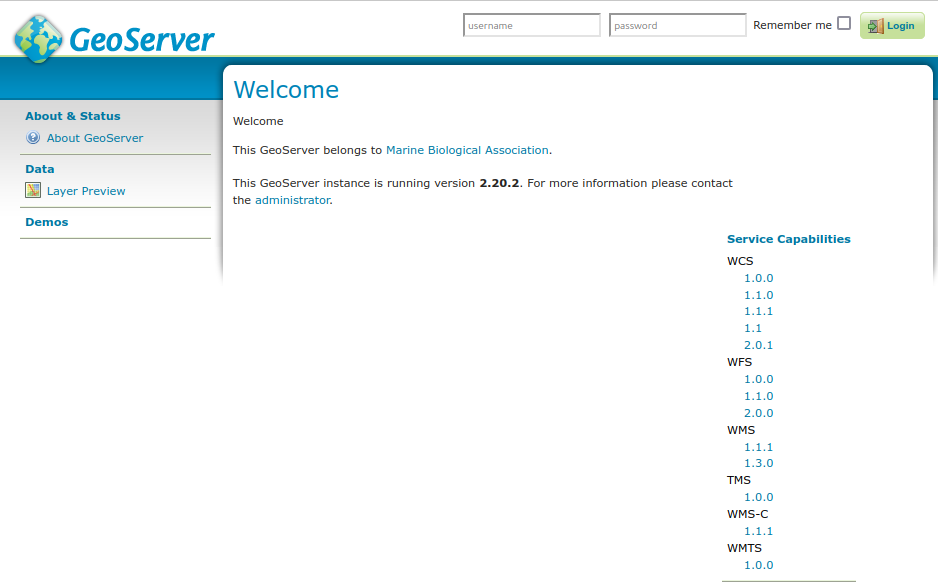938x587 pixels.
Task: Click the Demos section heading
Action: (x=47, y=222)
